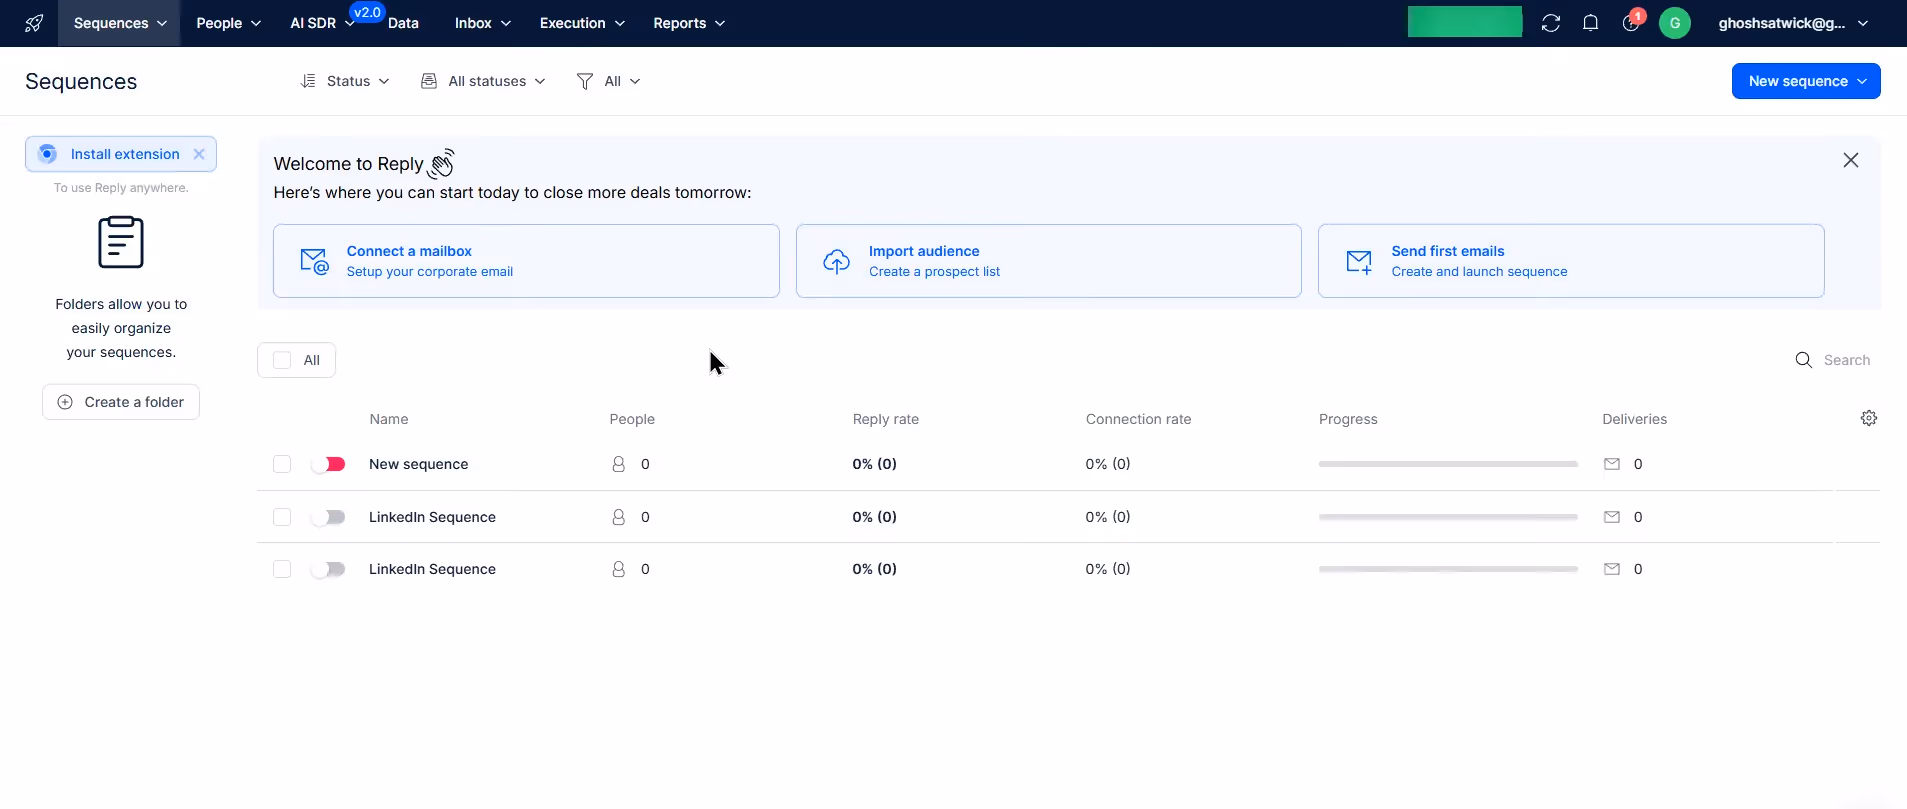Viewport: 1907px width, 809px height.
Task: Click the Connect a mailbox envelope icon
Action: (x=314, y=261)
